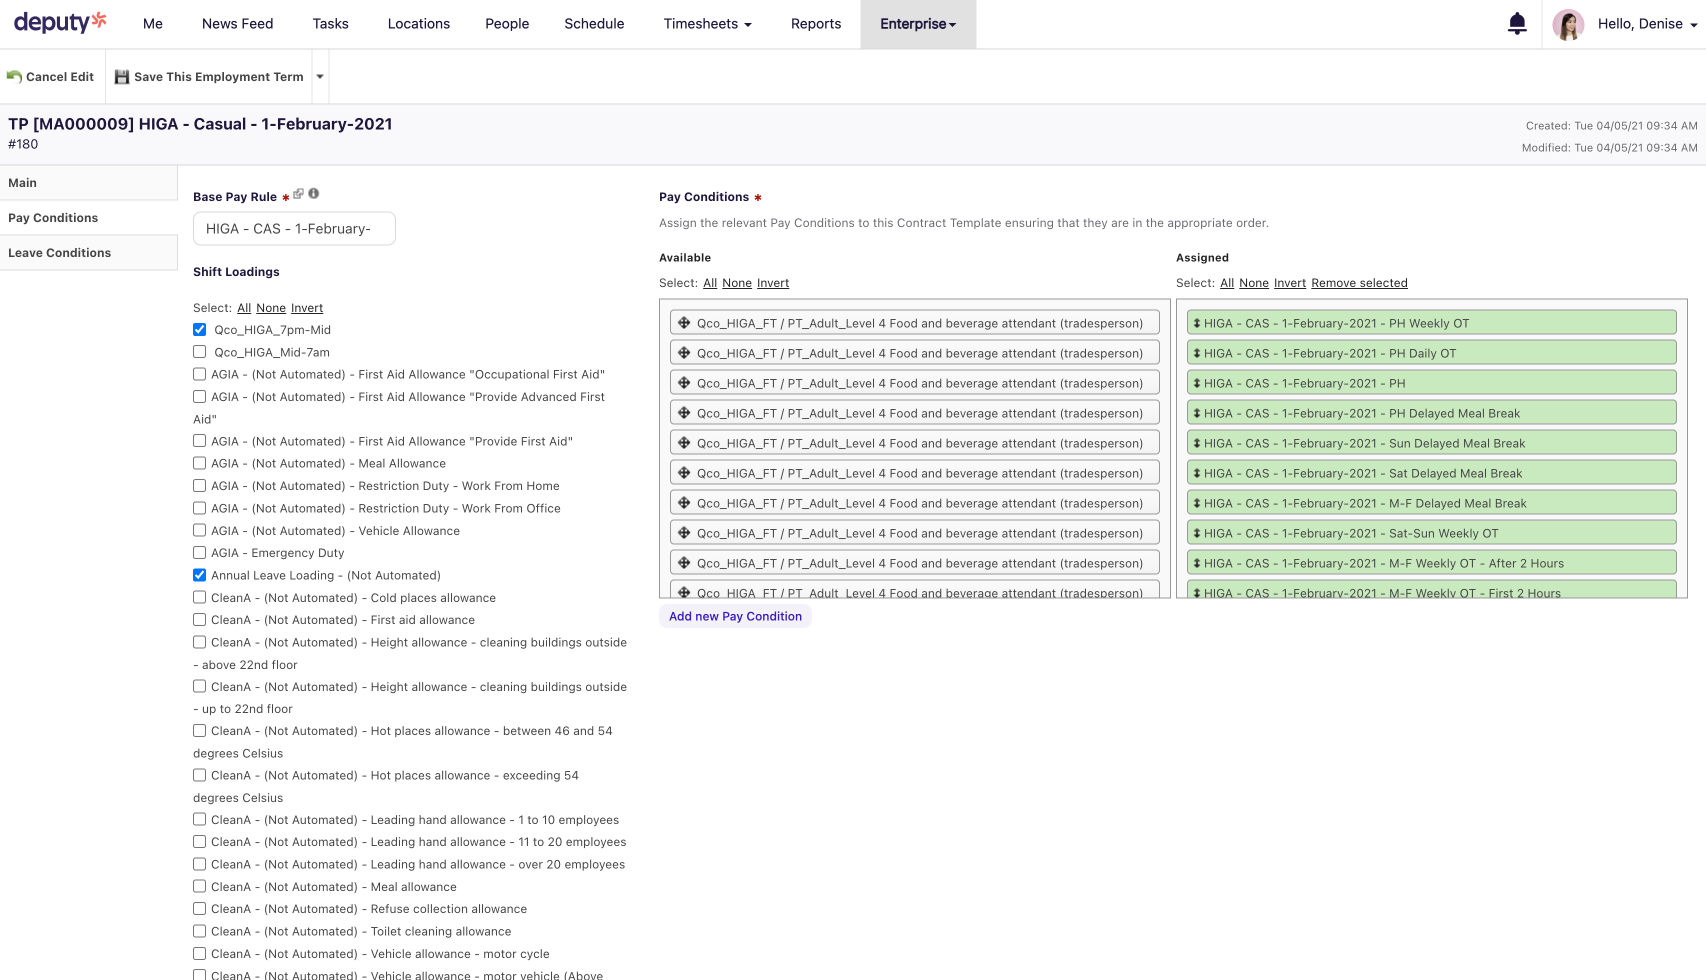Viewport: 1706px width, 980px height.
Task: Tick CleanA Leading hand allowance - over 20 employees
Action: click(x=200, y=864)
